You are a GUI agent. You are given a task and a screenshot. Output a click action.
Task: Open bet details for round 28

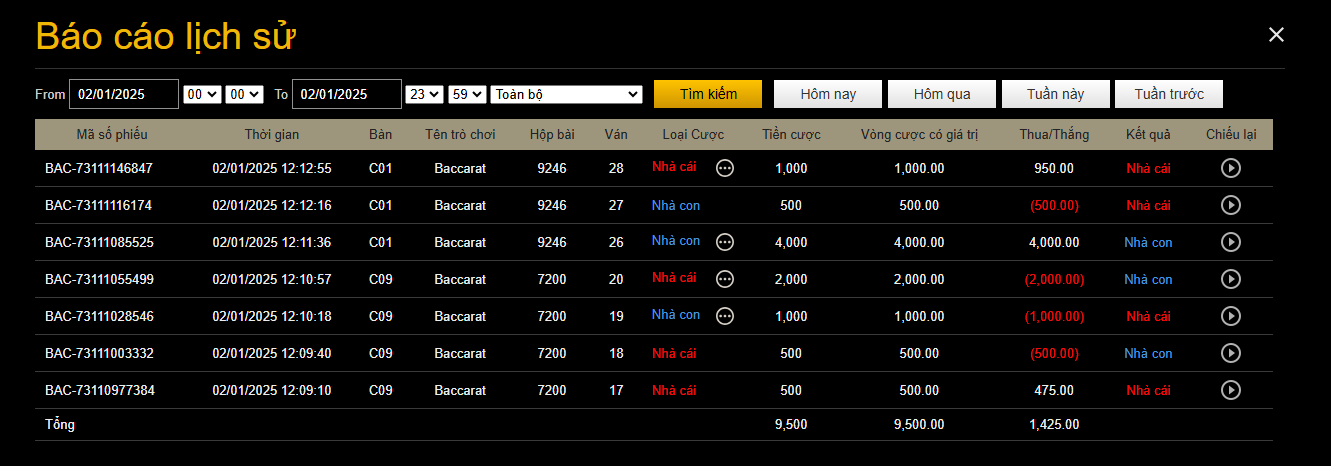tap(725, 168)
